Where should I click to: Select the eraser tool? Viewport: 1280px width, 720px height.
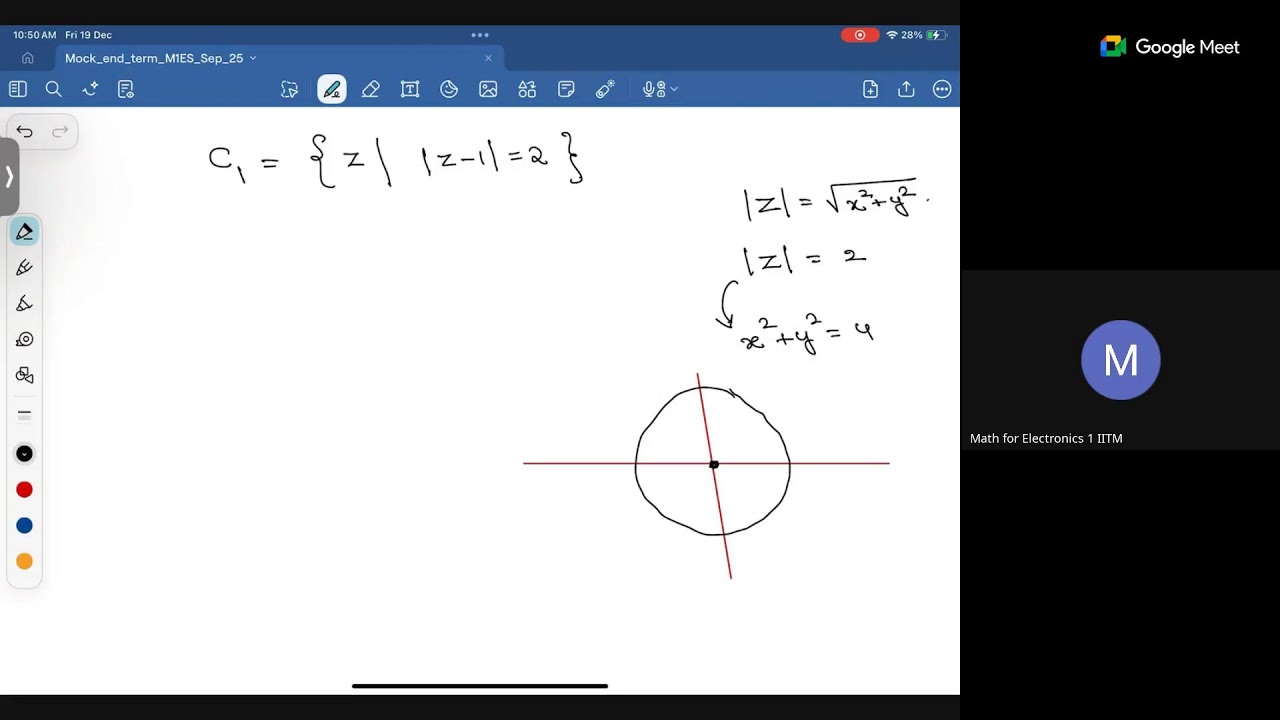371,89
